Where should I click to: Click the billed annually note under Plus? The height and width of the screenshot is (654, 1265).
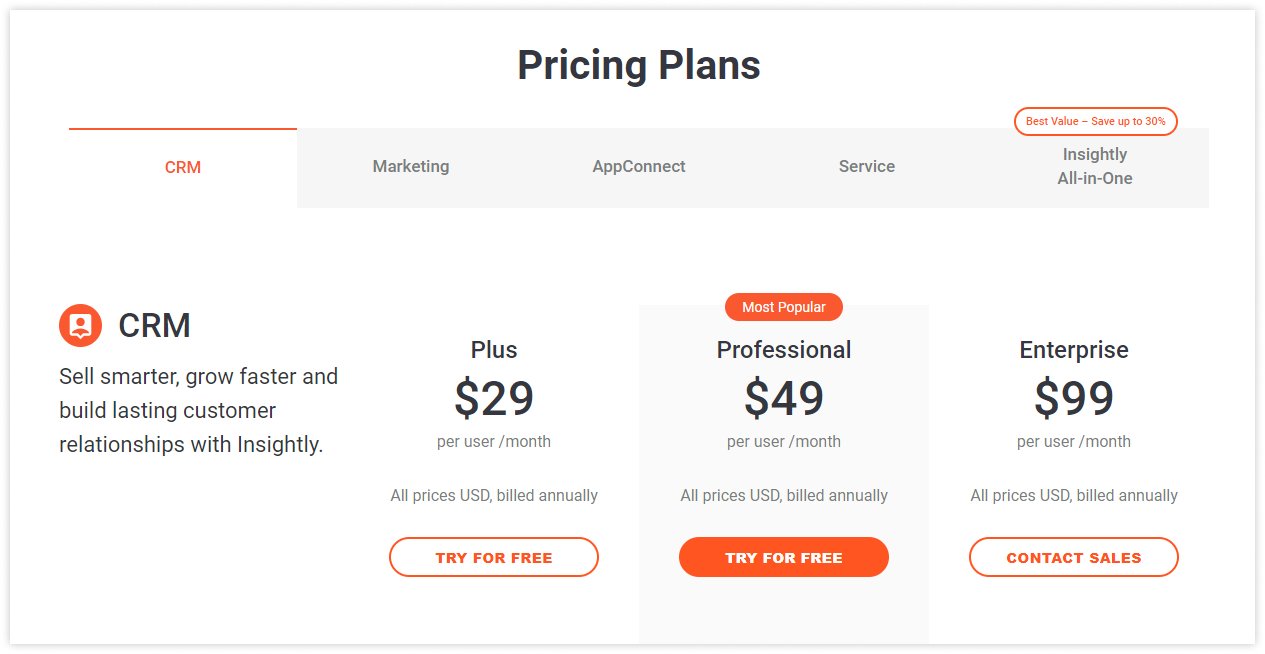(493, 495)
